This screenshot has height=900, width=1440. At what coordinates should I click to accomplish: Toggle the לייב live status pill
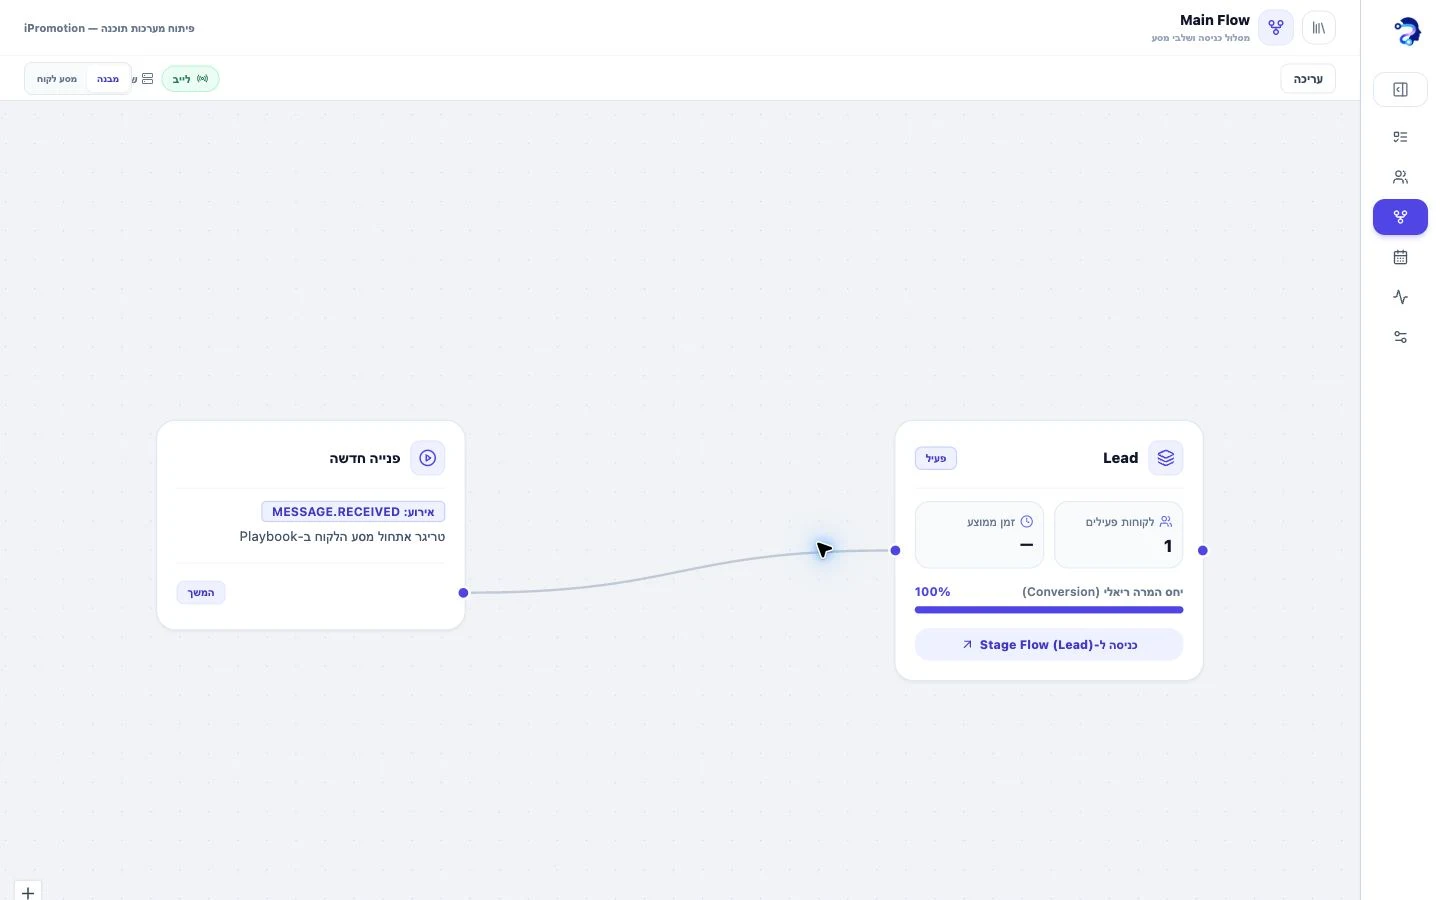click(190, 79)
